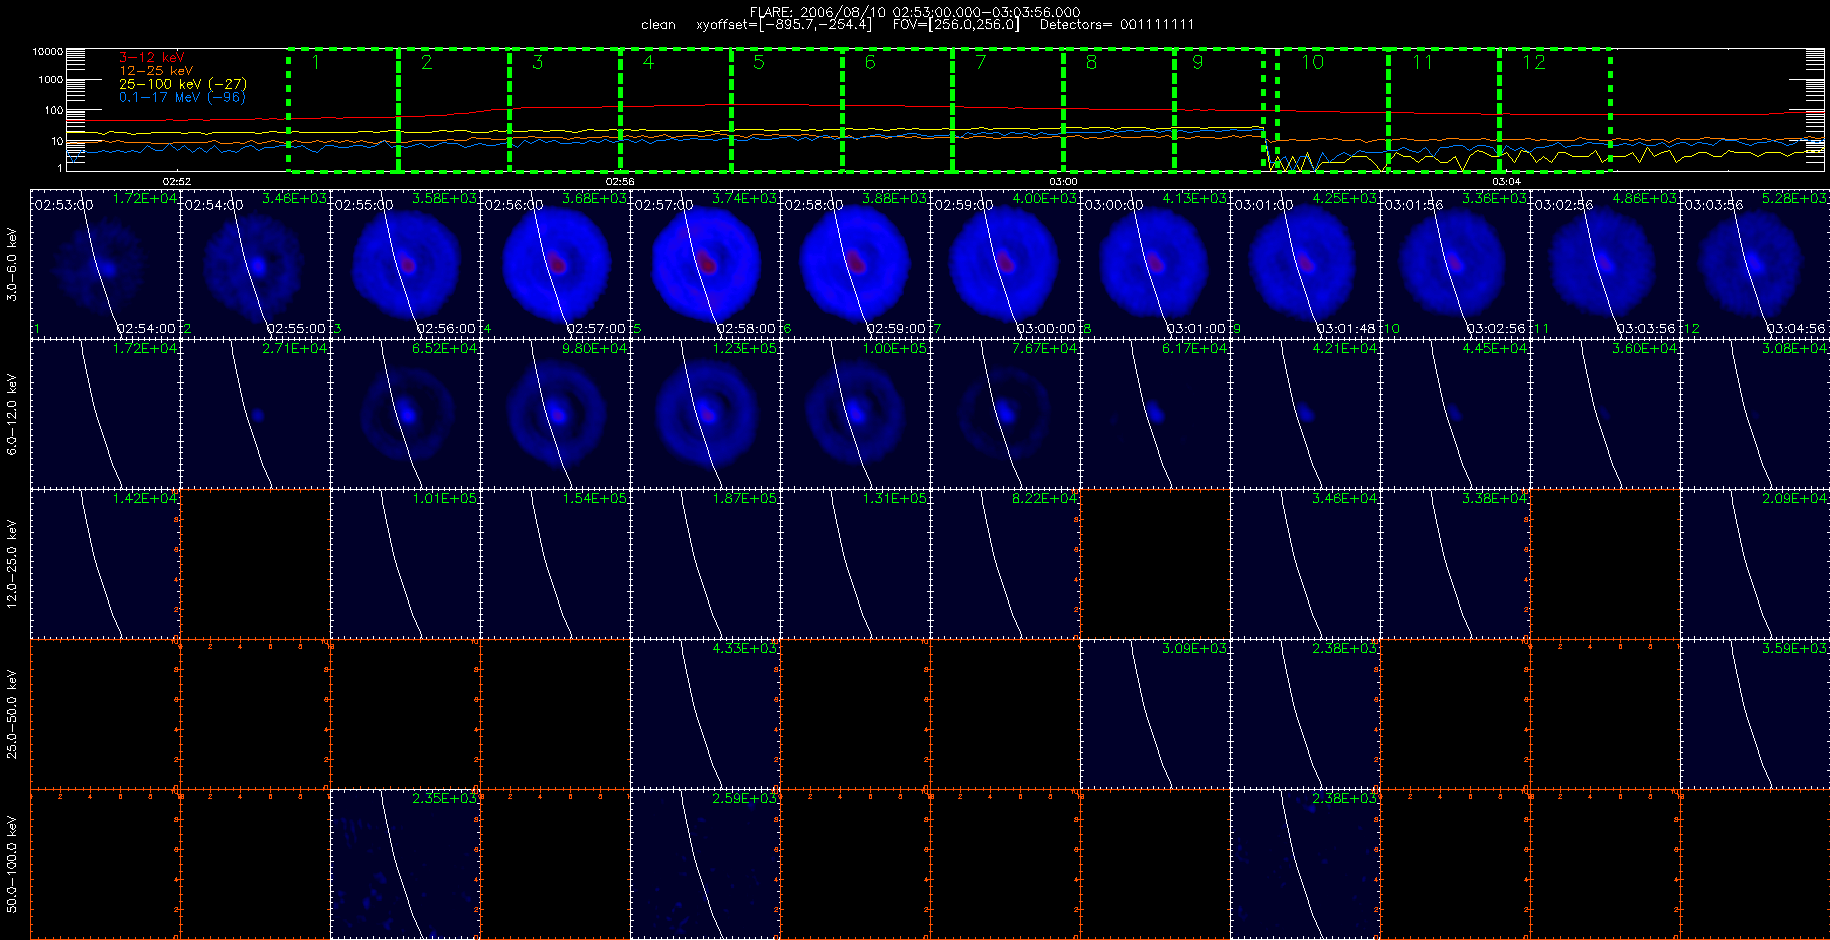The height and width of the screenshot is (940, 1830).
Task: Open the 6.0-12.0 keV image labeled 2.71E+04
Action: coord(256,413)
